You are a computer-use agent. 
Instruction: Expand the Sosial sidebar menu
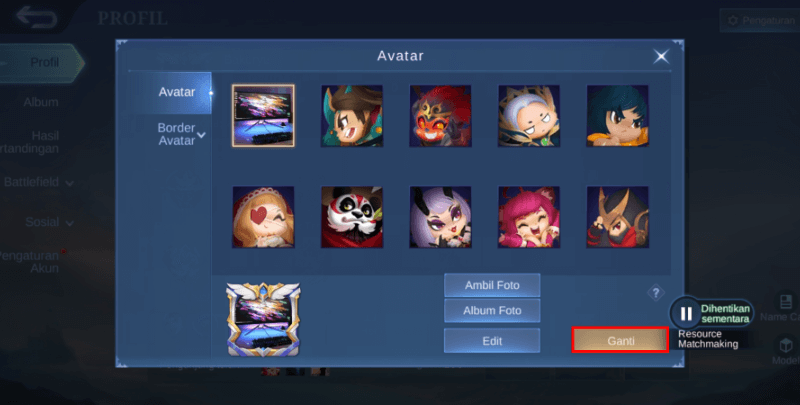click(49, 222)
